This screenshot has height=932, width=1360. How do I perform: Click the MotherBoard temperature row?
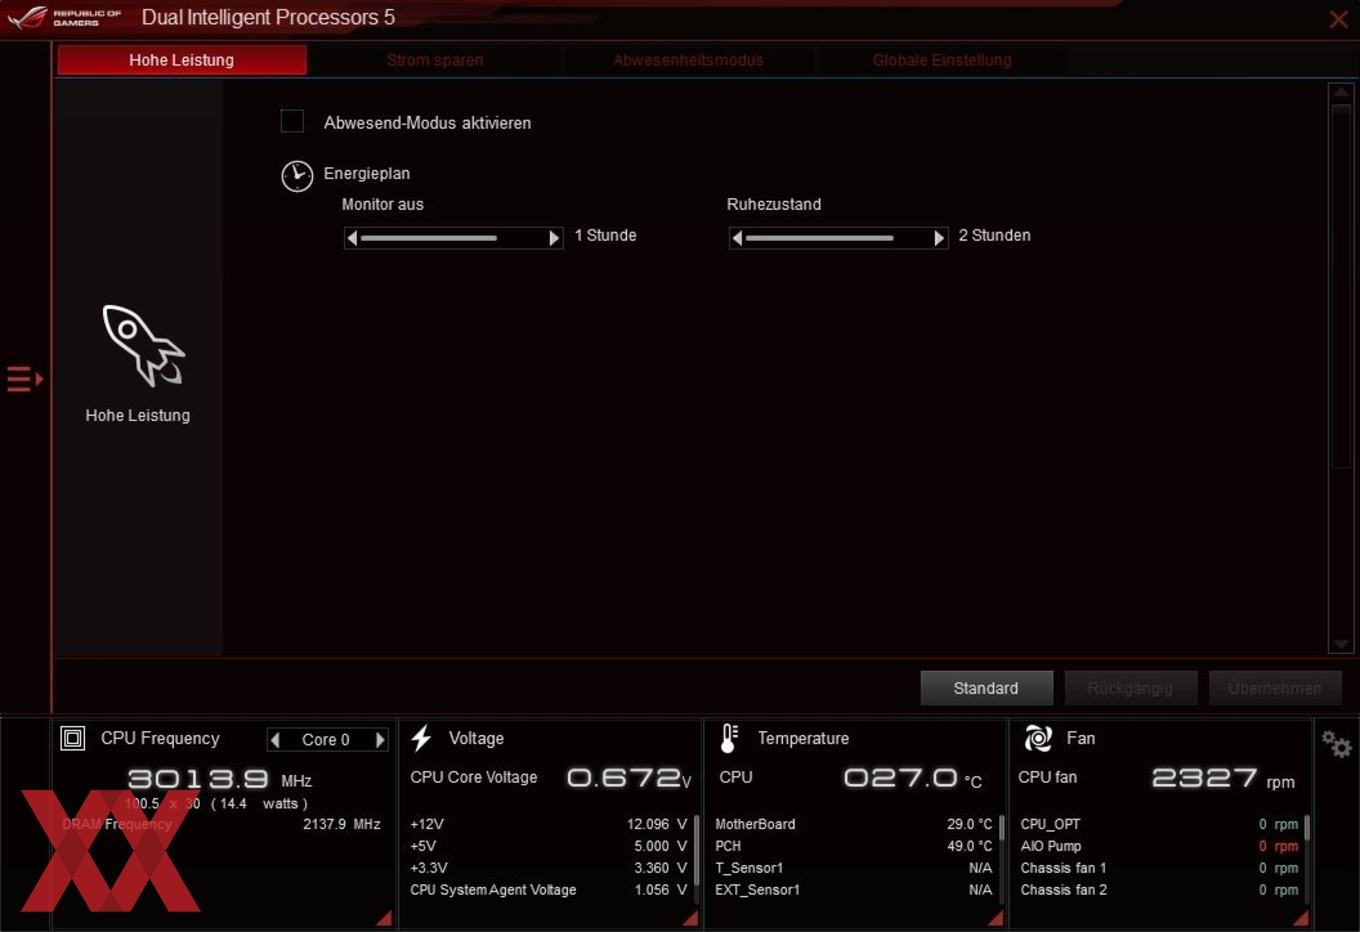[854, 824]
